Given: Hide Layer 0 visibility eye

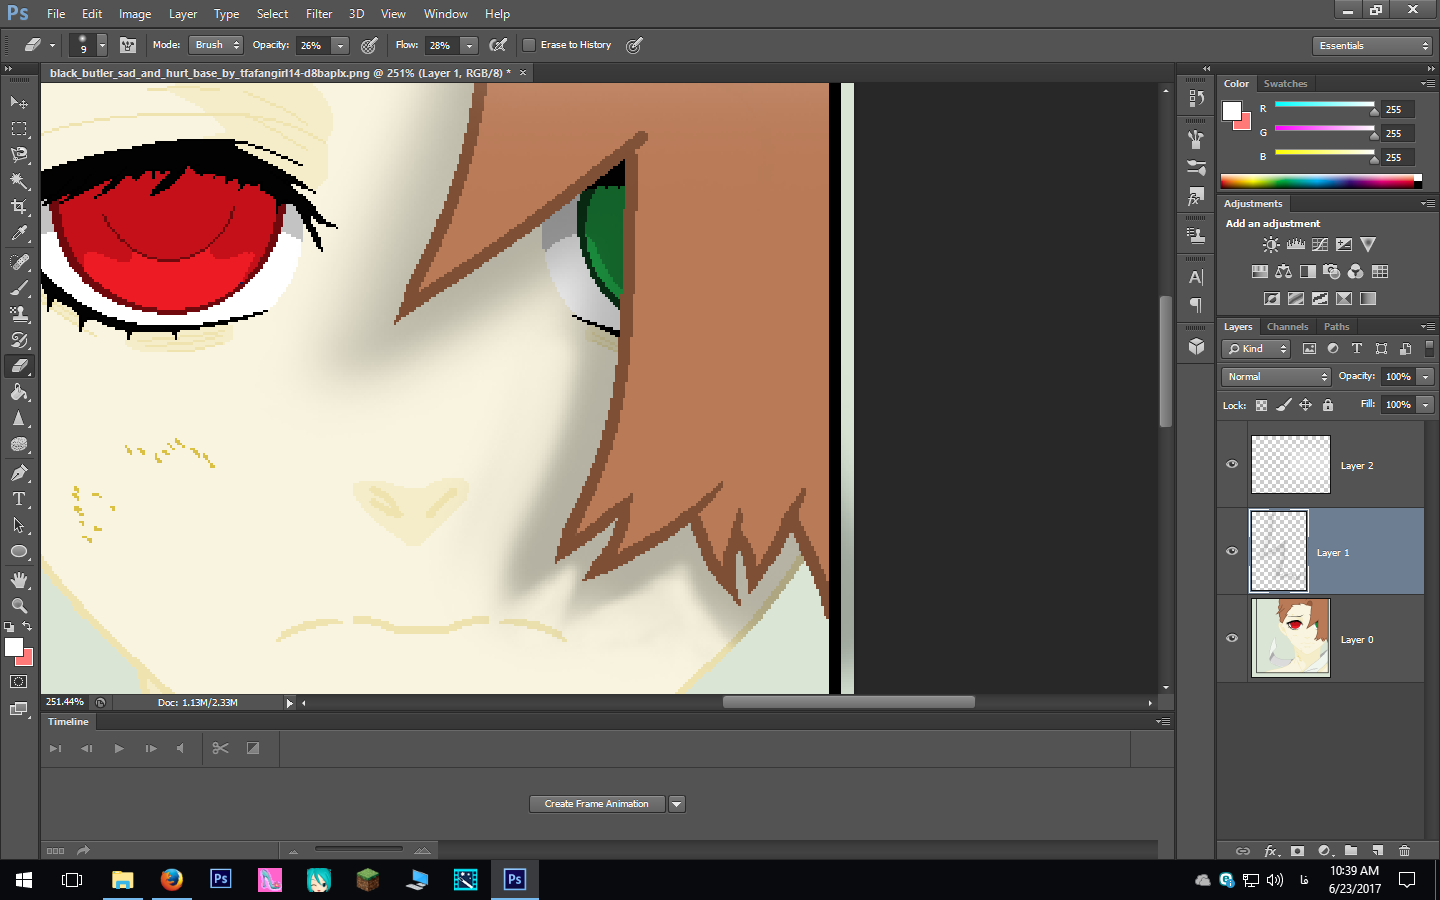Looking at the screenshot, I should click(1232, 638).
